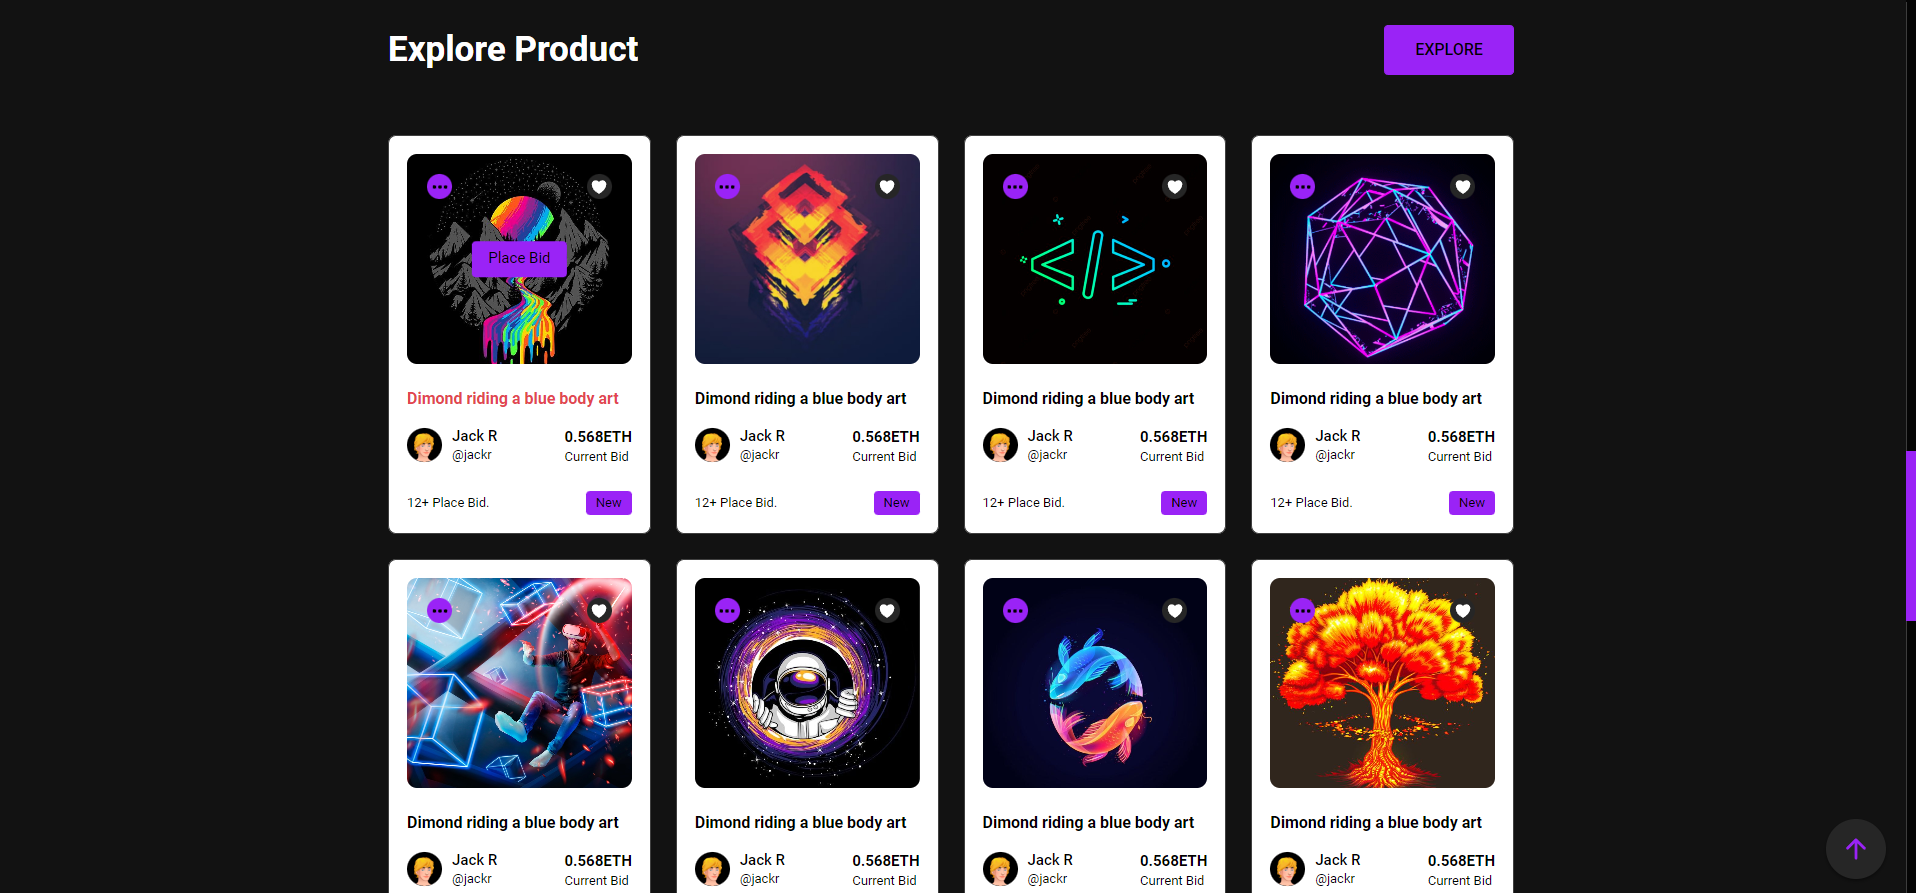
Task: Open the astronaut artwork thumbnail
Action: pyautogui.click(x=806, y=683)
